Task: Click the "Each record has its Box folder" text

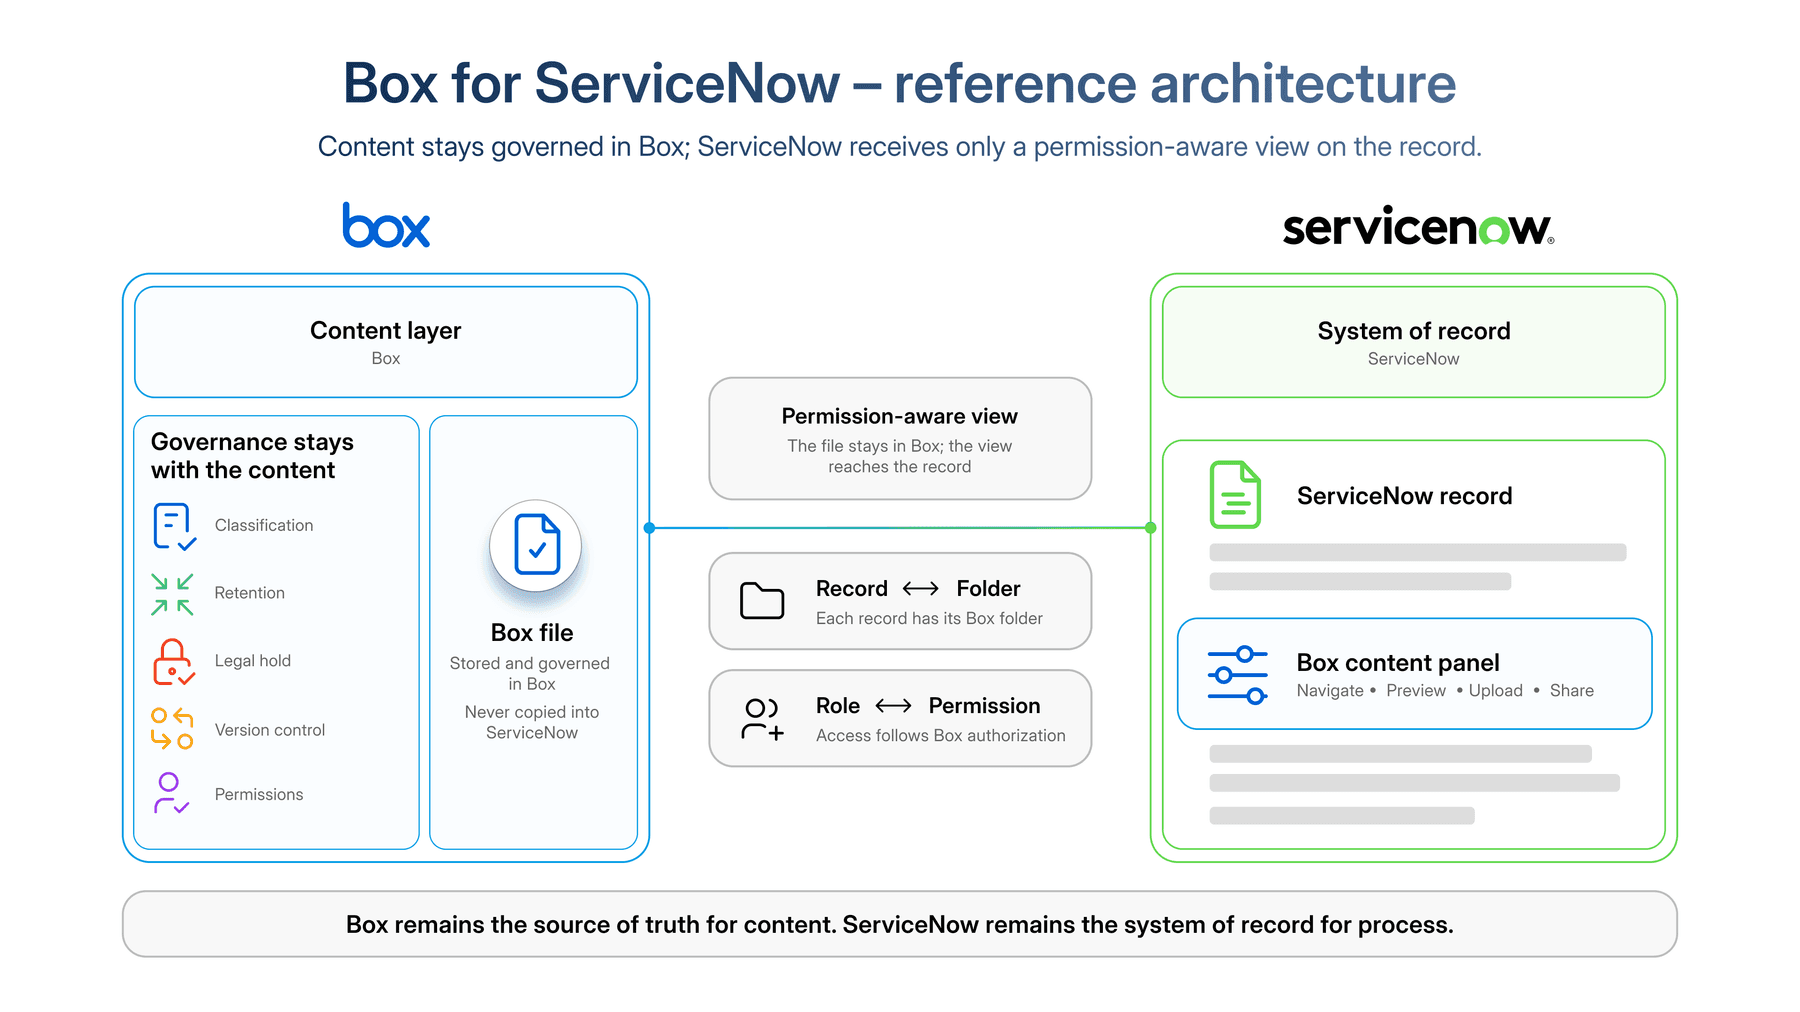Action: (x=929, y=619)
